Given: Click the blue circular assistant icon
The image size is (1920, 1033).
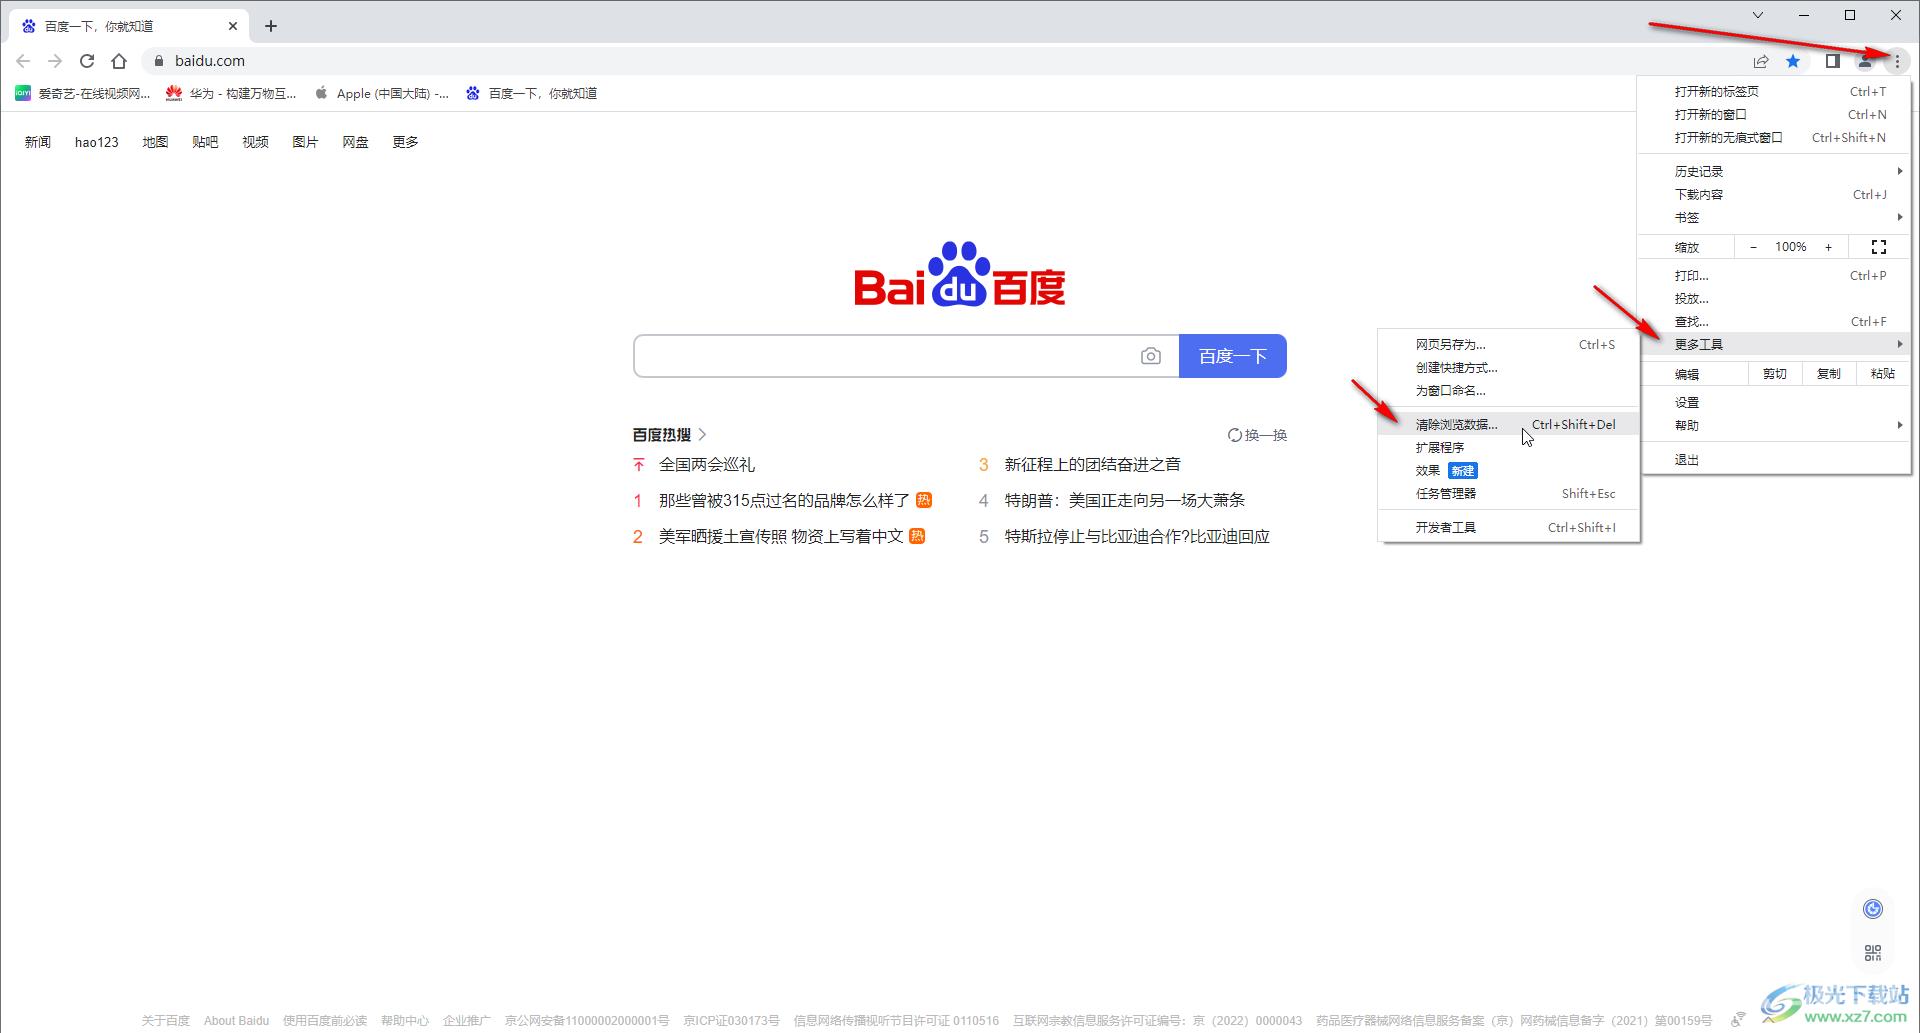Looking at the screenshot, I should [1873, 908].
